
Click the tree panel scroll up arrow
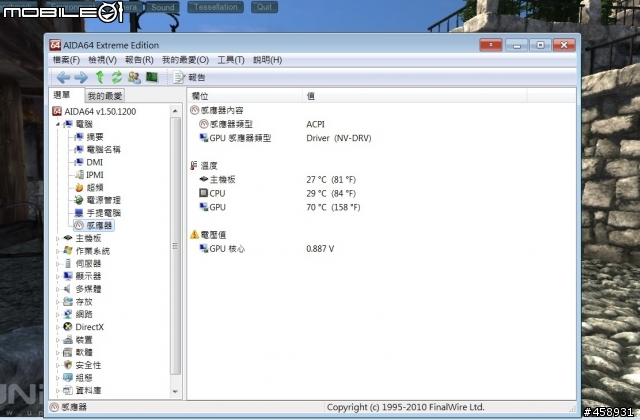click(x=175, y=111)
